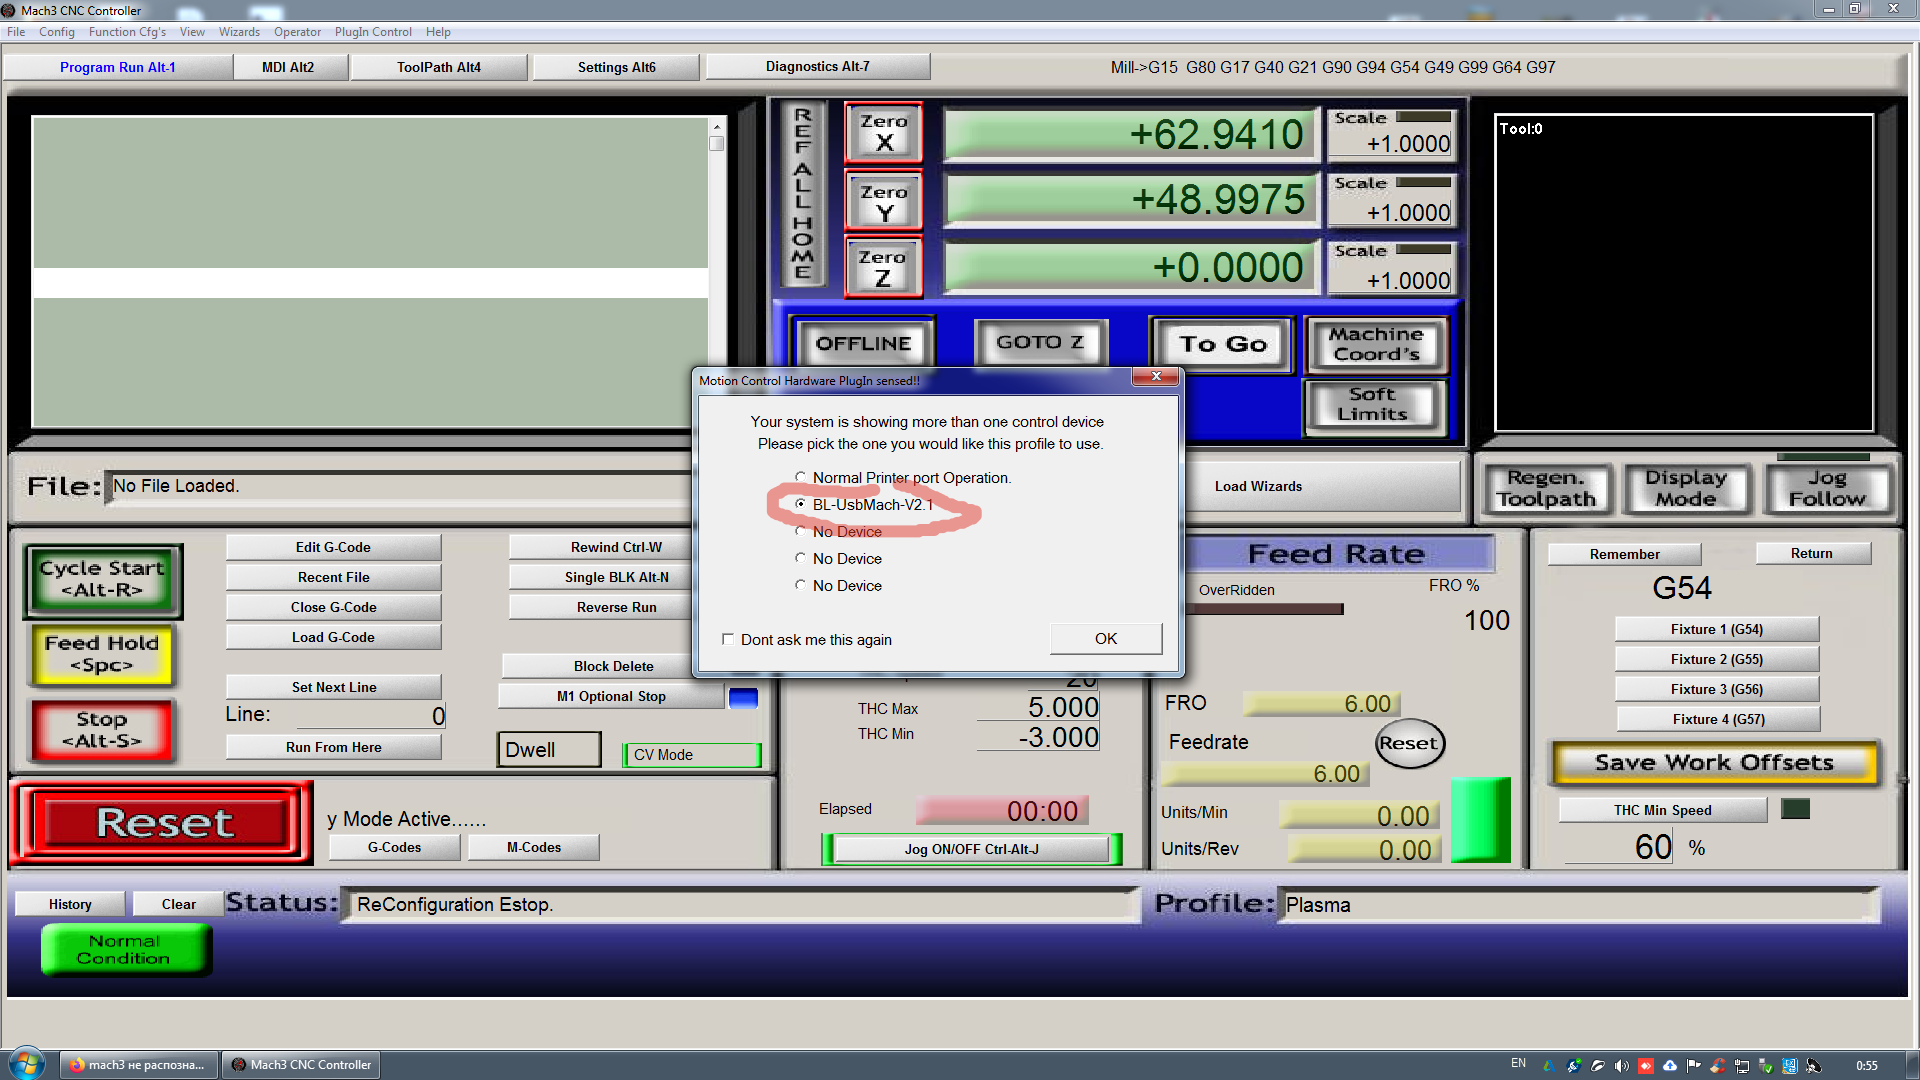
Task: Click the blue M1 Optional Stop indicator
Action: 743,697
